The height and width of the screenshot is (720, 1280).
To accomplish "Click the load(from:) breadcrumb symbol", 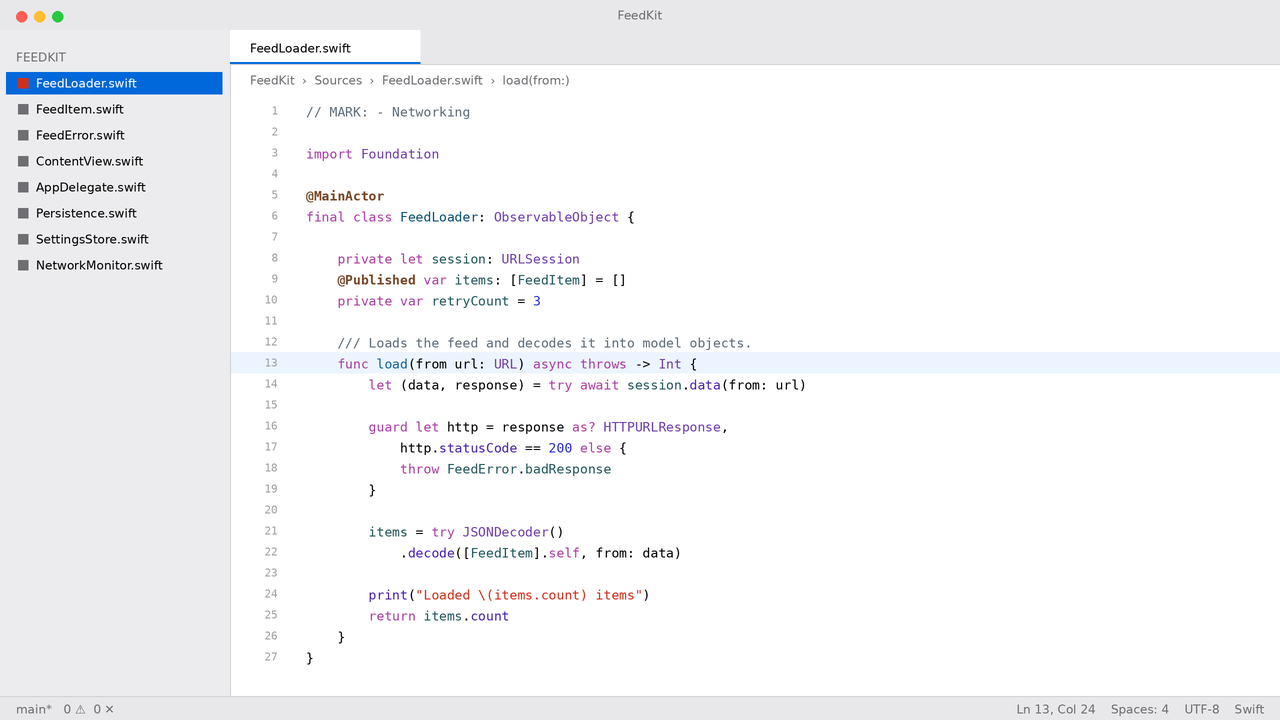I will tap(536, 80).
